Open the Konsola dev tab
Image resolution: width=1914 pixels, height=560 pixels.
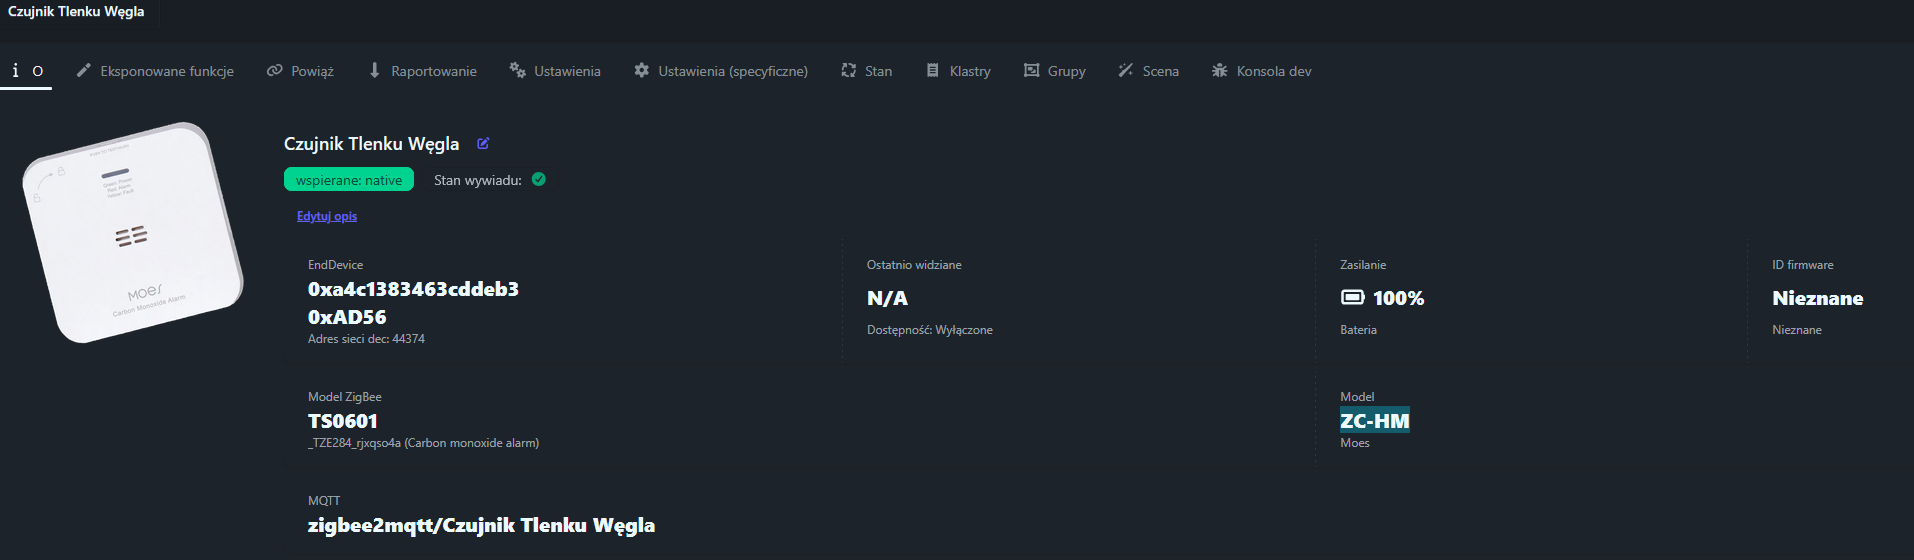coord(1261,71)
